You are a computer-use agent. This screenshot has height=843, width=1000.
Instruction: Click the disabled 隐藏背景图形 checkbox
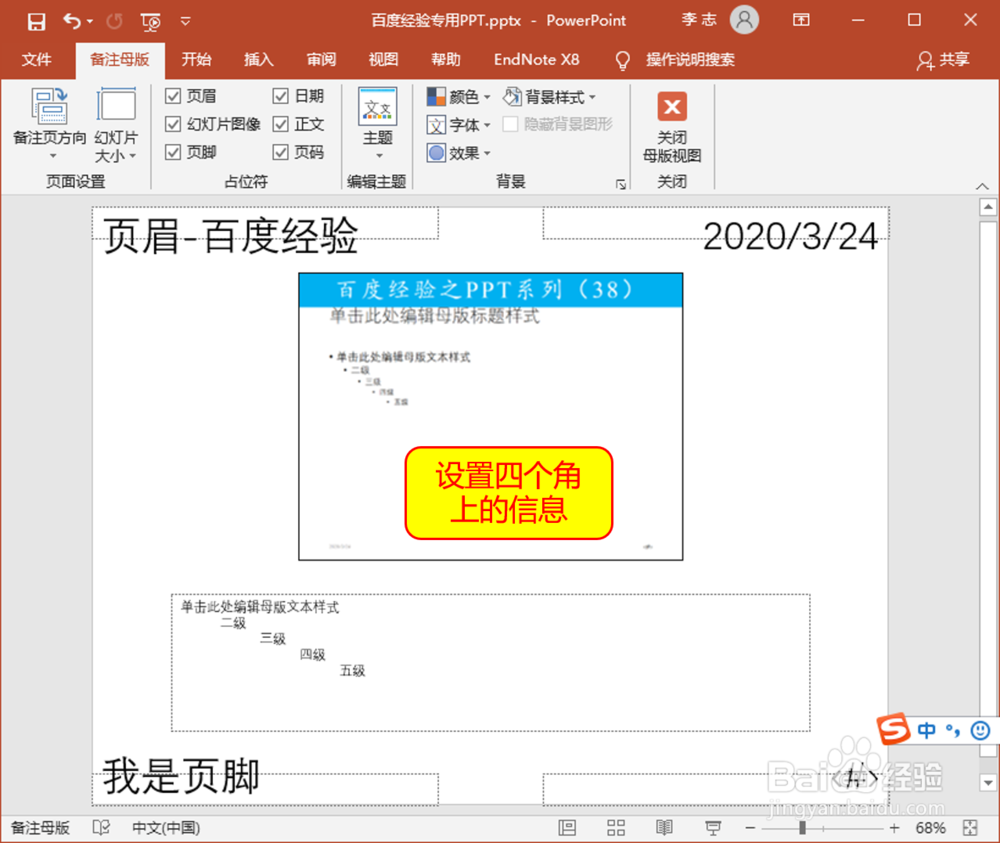click(x=510, y=124)
